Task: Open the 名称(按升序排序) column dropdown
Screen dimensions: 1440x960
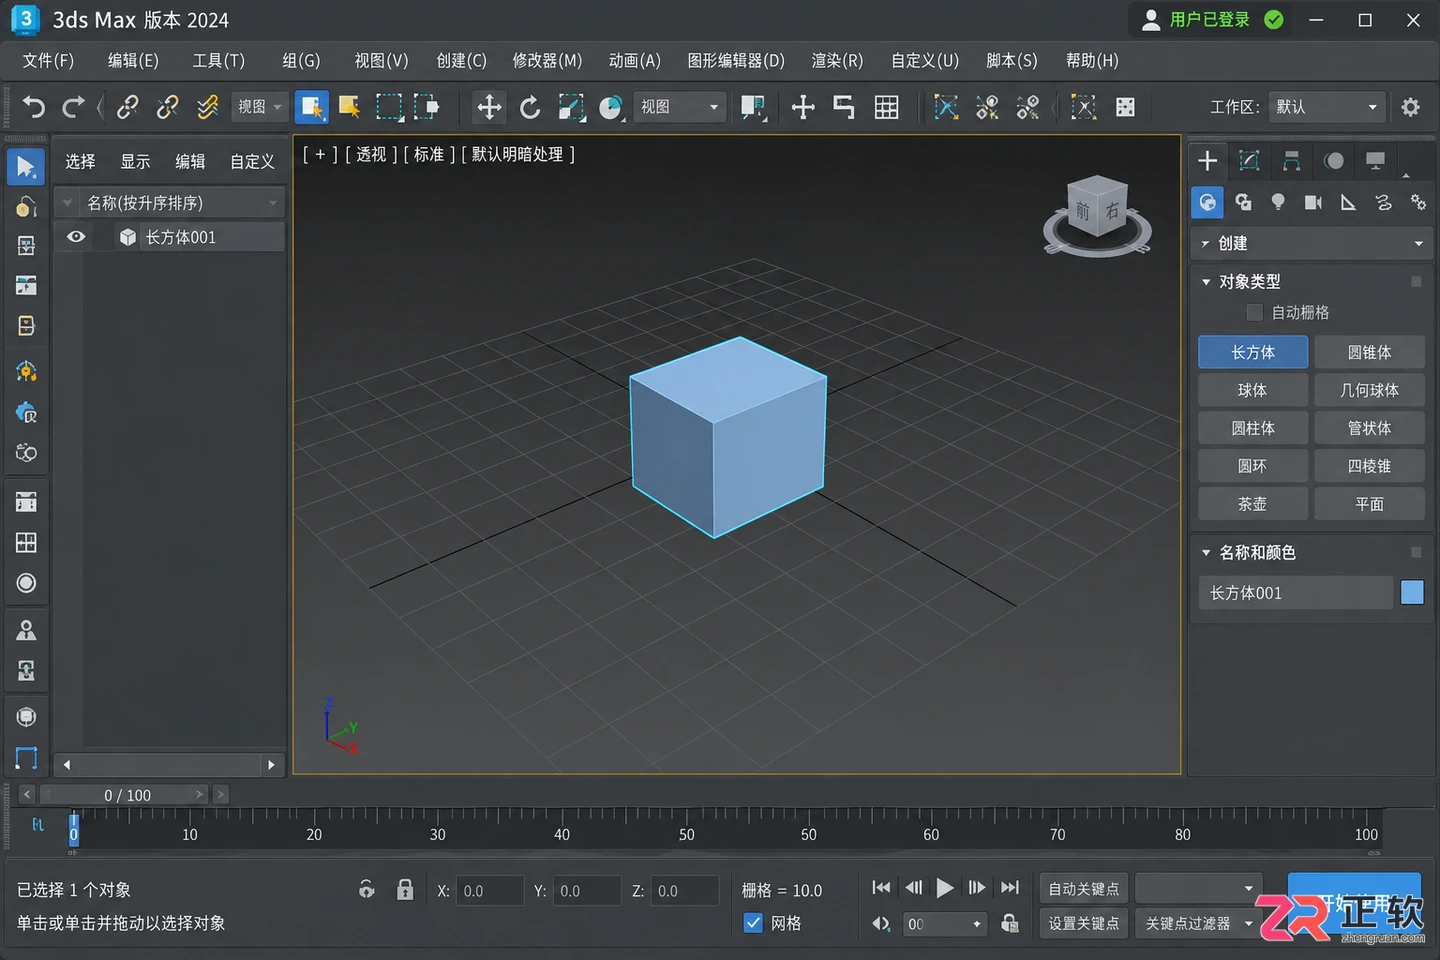Action: [272, 203]
